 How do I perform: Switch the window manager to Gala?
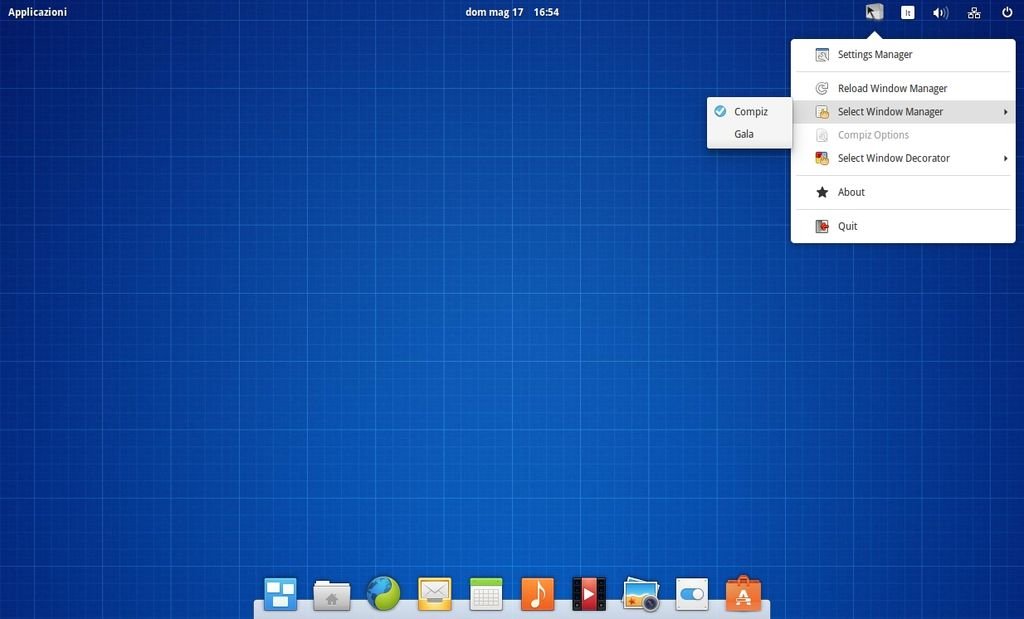744,134
